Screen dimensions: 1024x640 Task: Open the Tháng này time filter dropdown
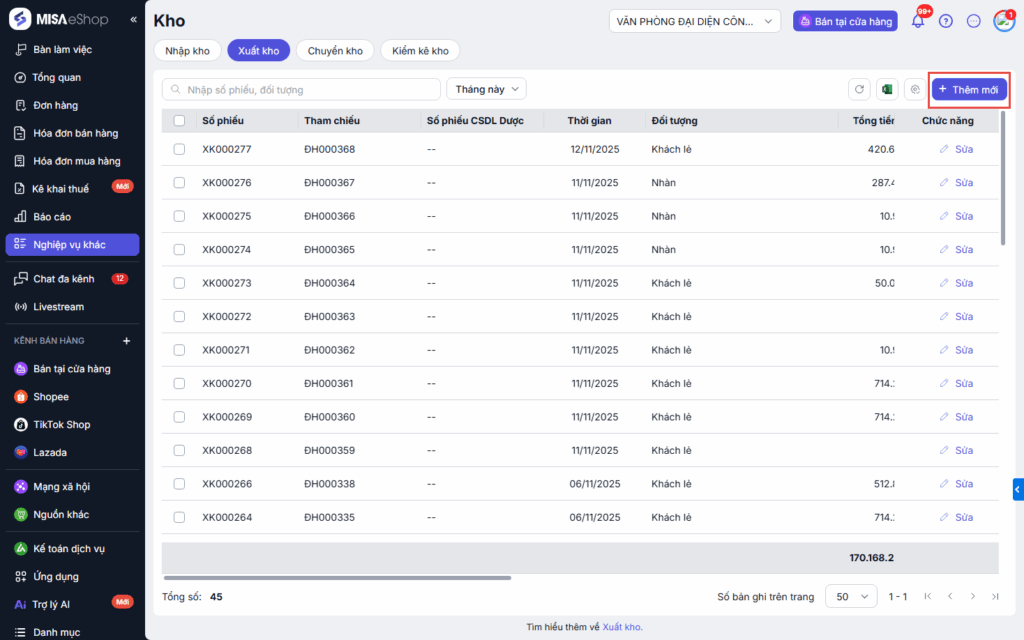(486, 89)
